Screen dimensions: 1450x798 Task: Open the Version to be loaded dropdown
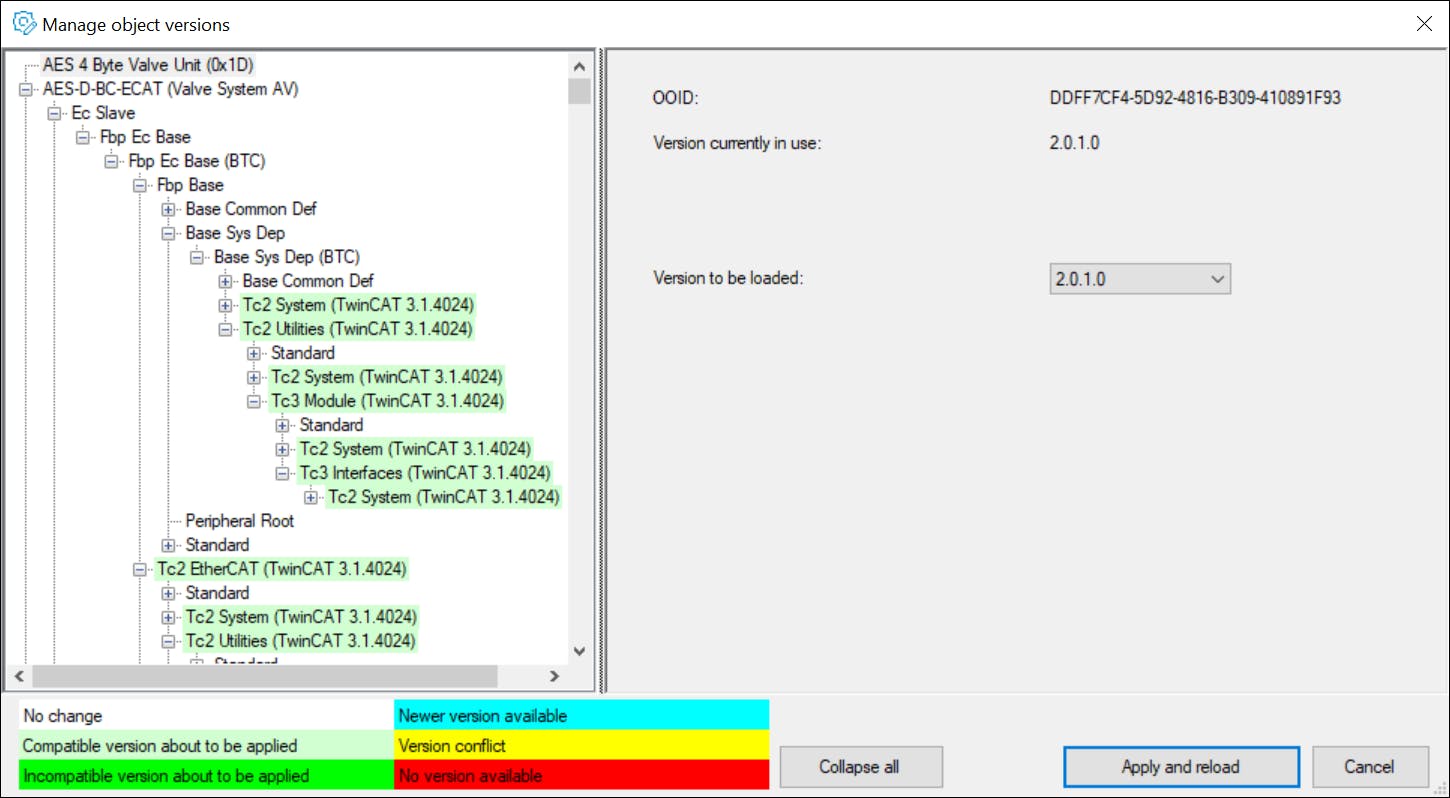tap(1139, 279)
